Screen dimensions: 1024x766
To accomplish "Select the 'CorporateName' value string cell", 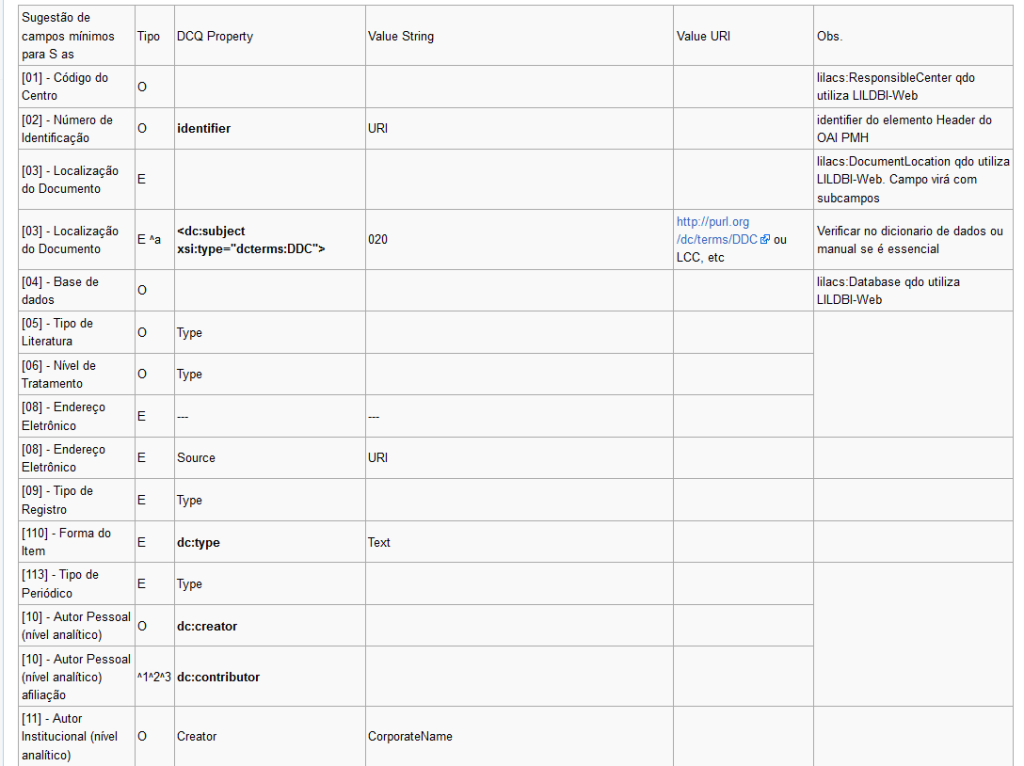I will click(519, 736).
